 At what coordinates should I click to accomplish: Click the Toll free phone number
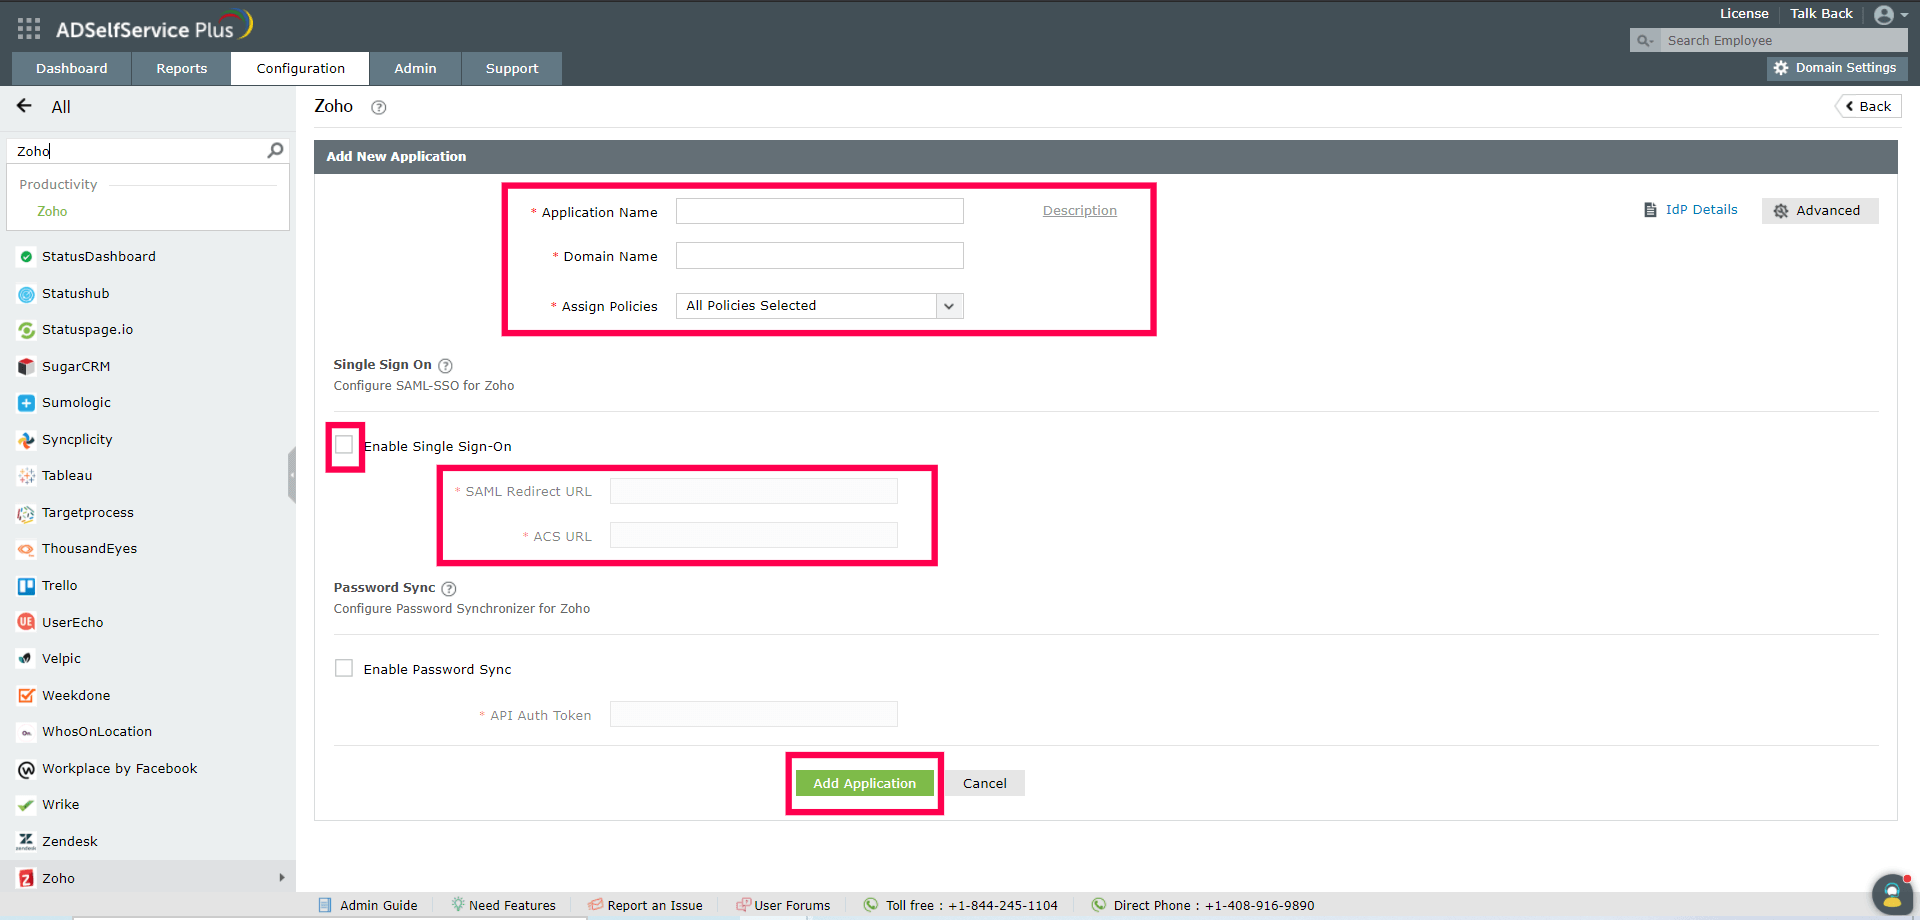1003,906
